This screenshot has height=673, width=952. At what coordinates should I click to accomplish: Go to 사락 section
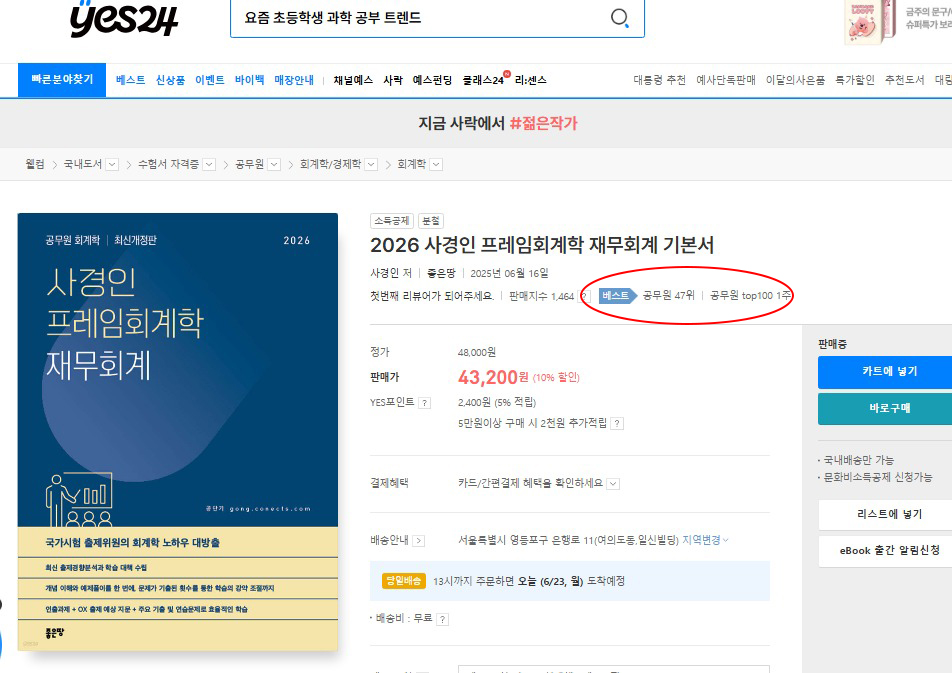[x=393, y=80]
